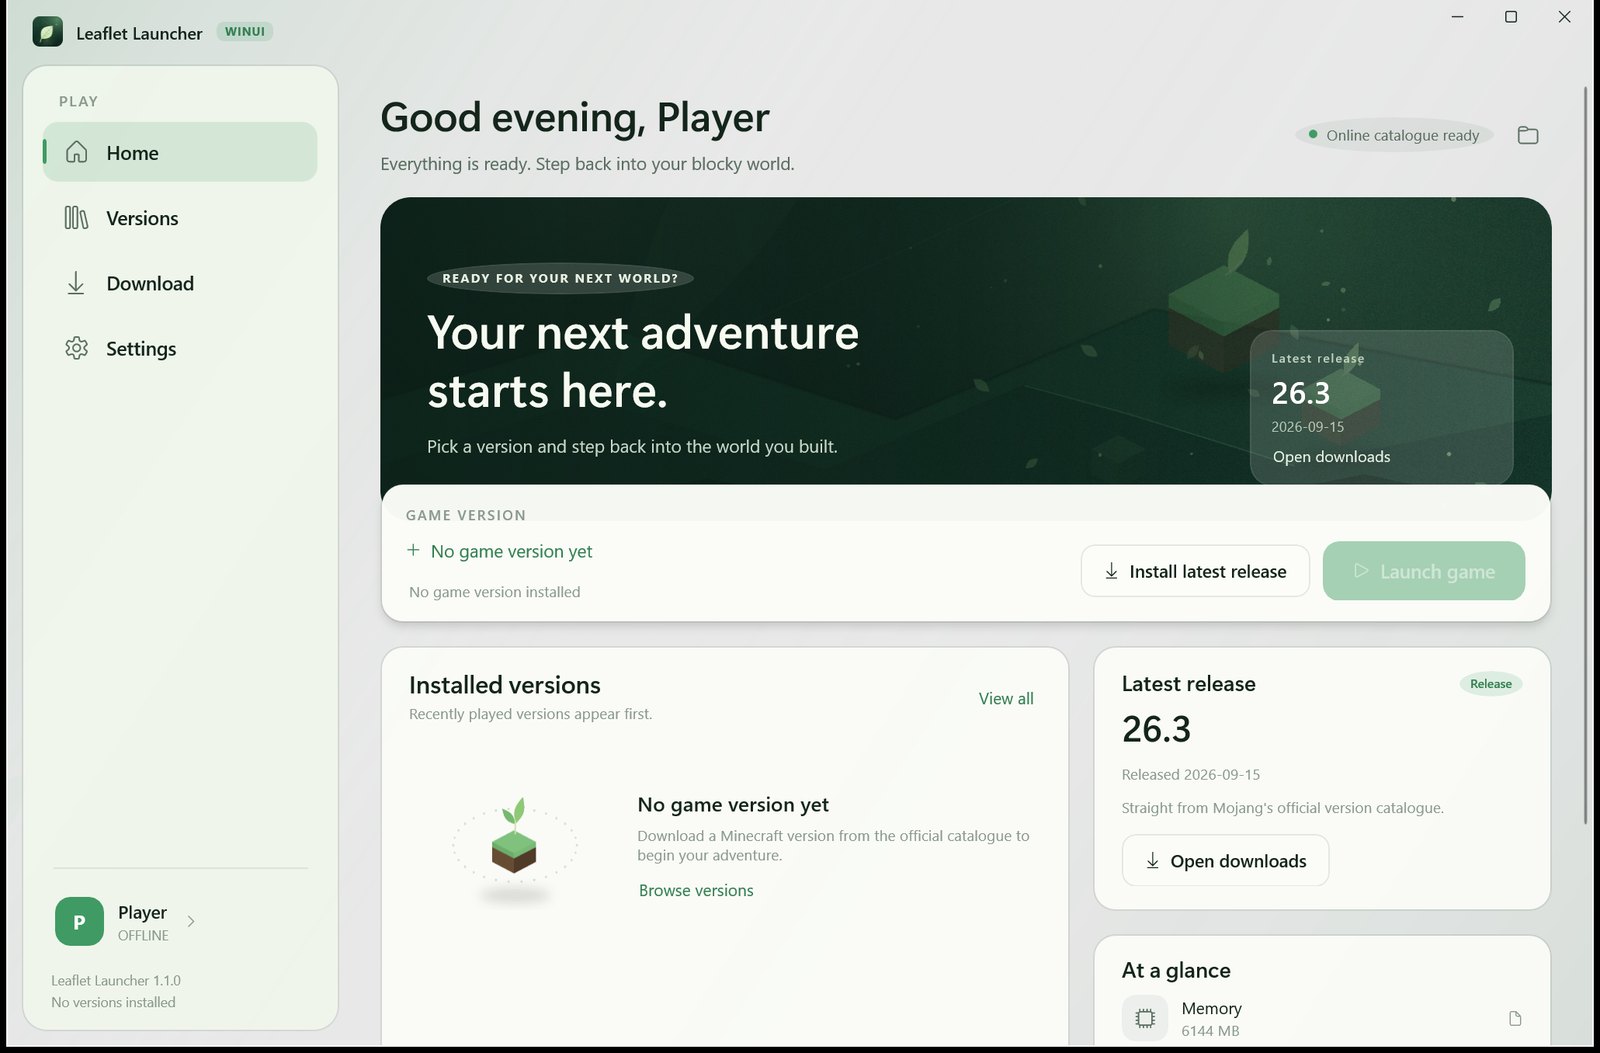Click the Online catalogue ready status pill

coord(1394,135)
